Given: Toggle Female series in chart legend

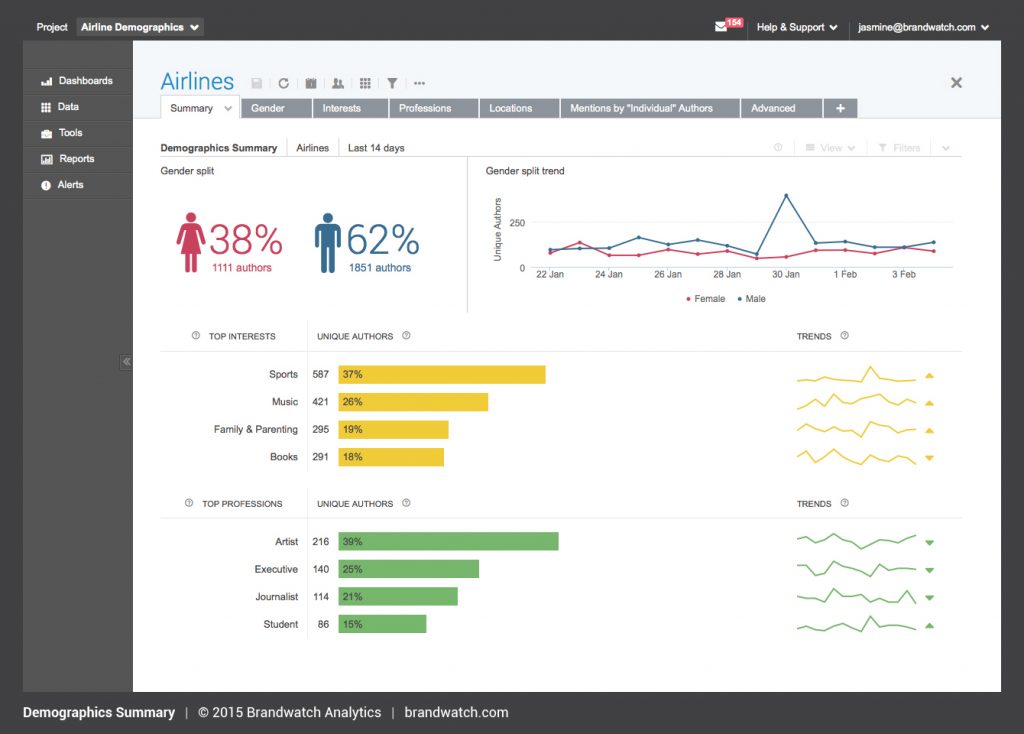Looking at the screenshot, I should point(706,299).
